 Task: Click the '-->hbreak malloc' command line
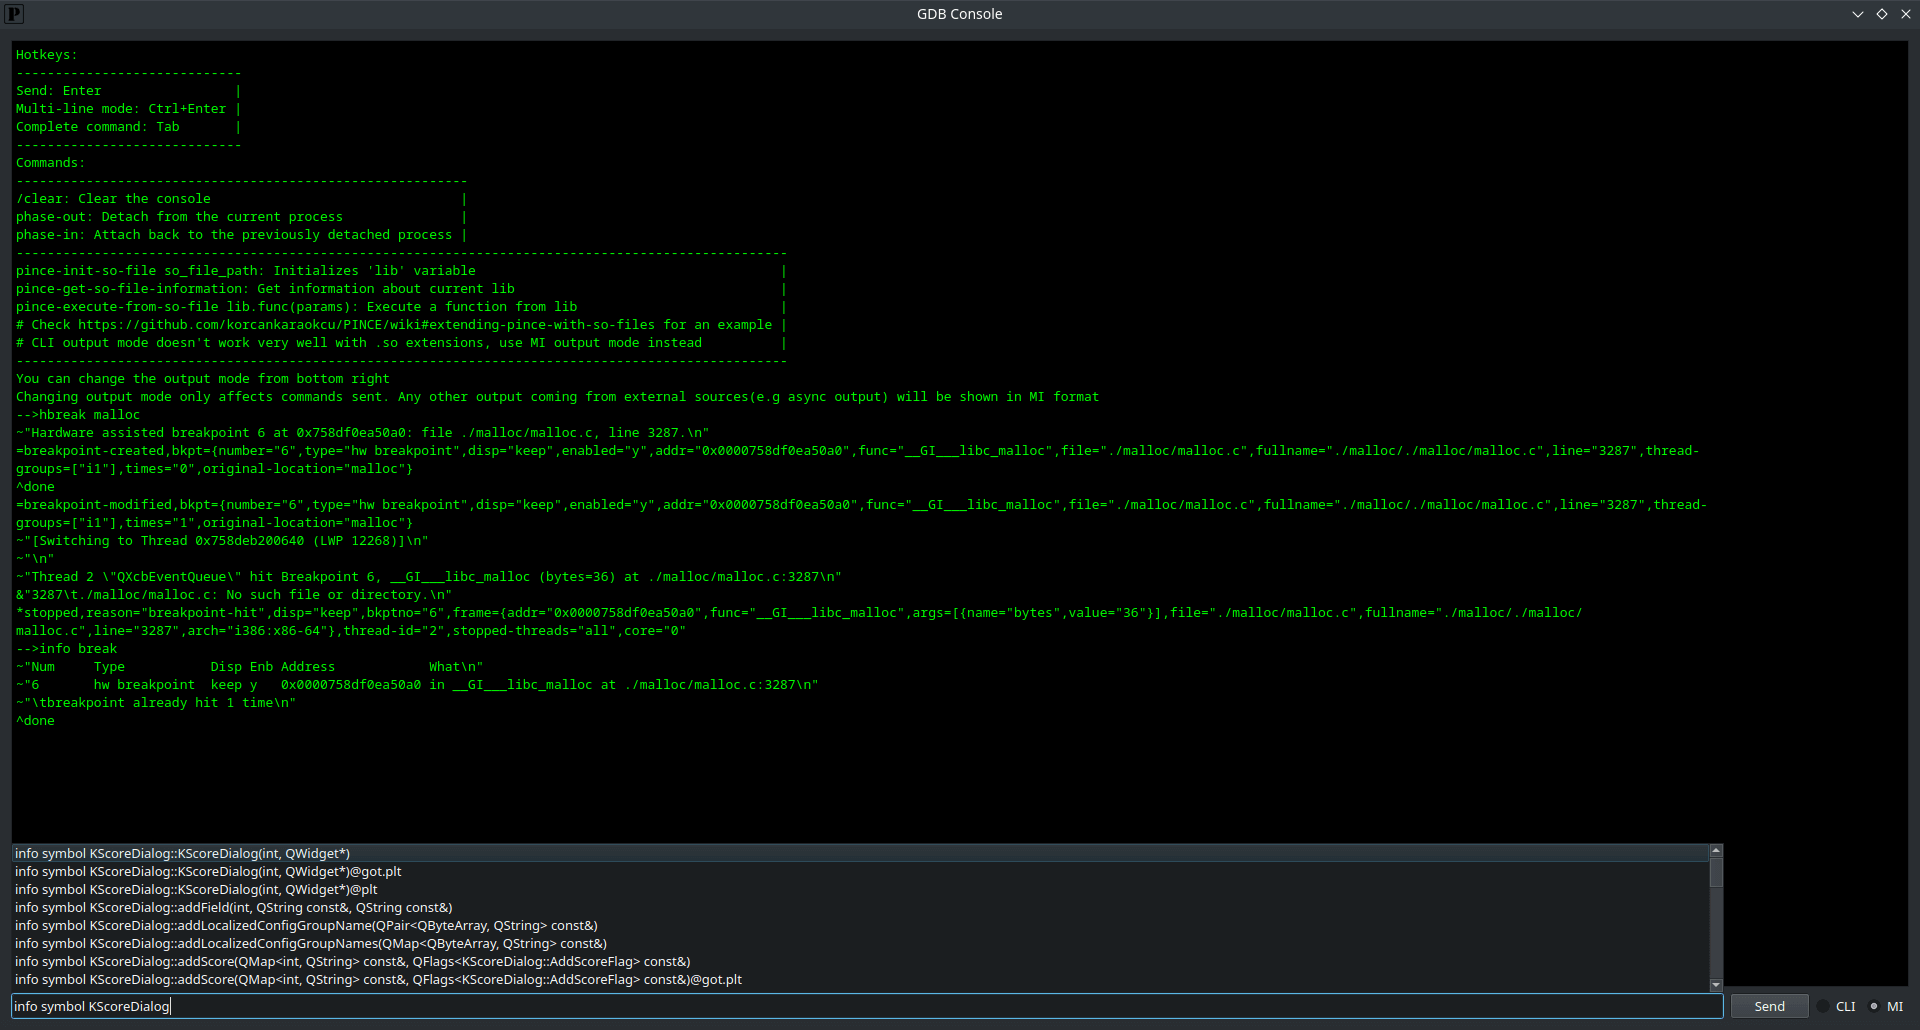coord(78,415)
